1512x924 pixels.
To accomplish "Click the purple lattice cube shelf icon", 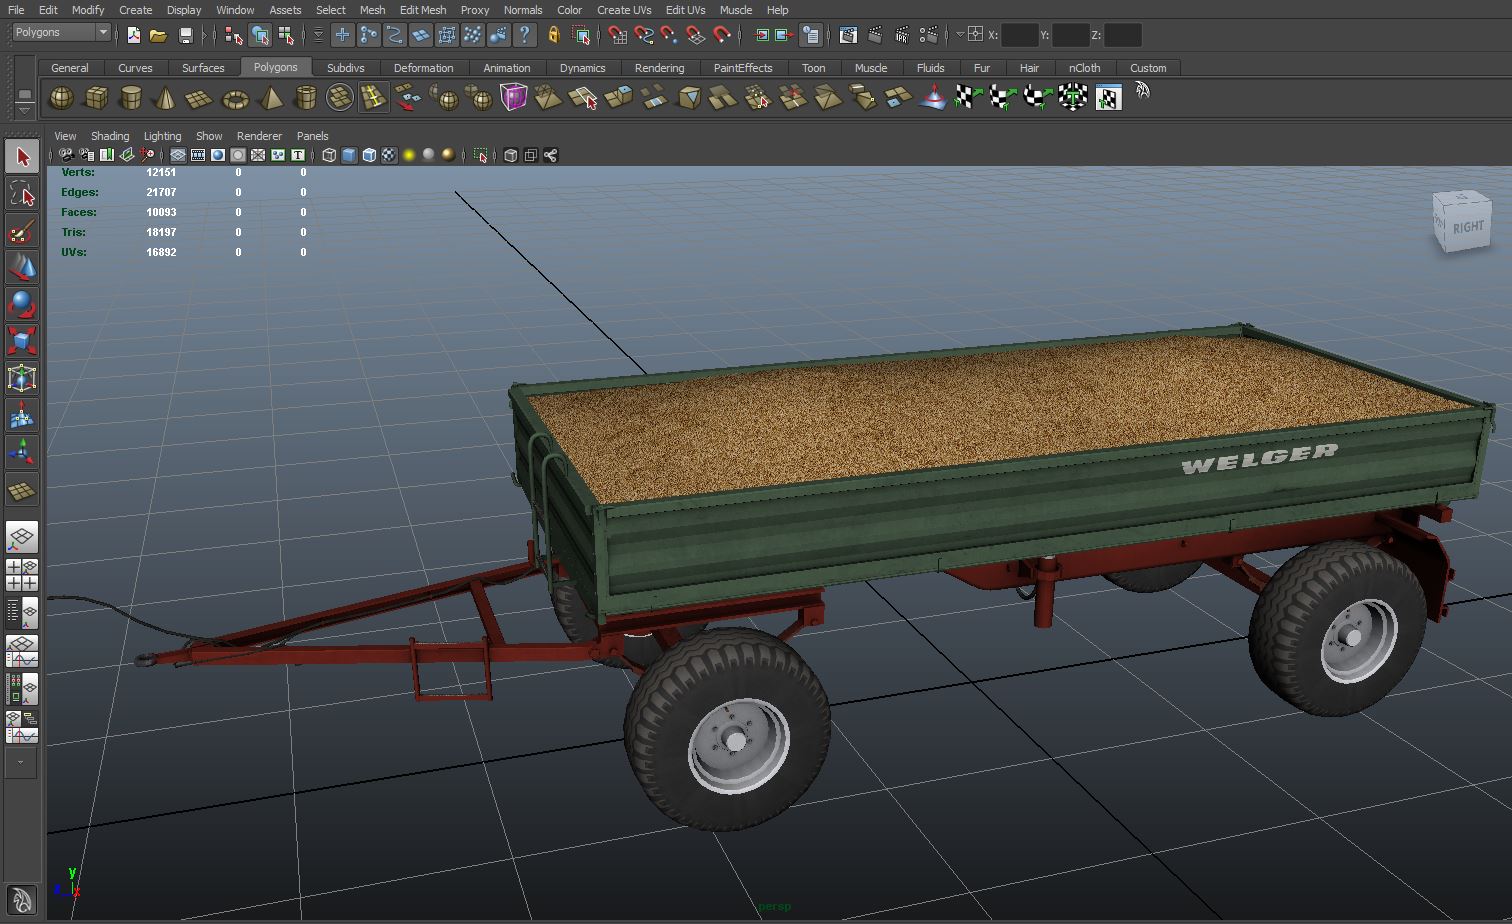I will pyautogui.click(x=513, y=98).
